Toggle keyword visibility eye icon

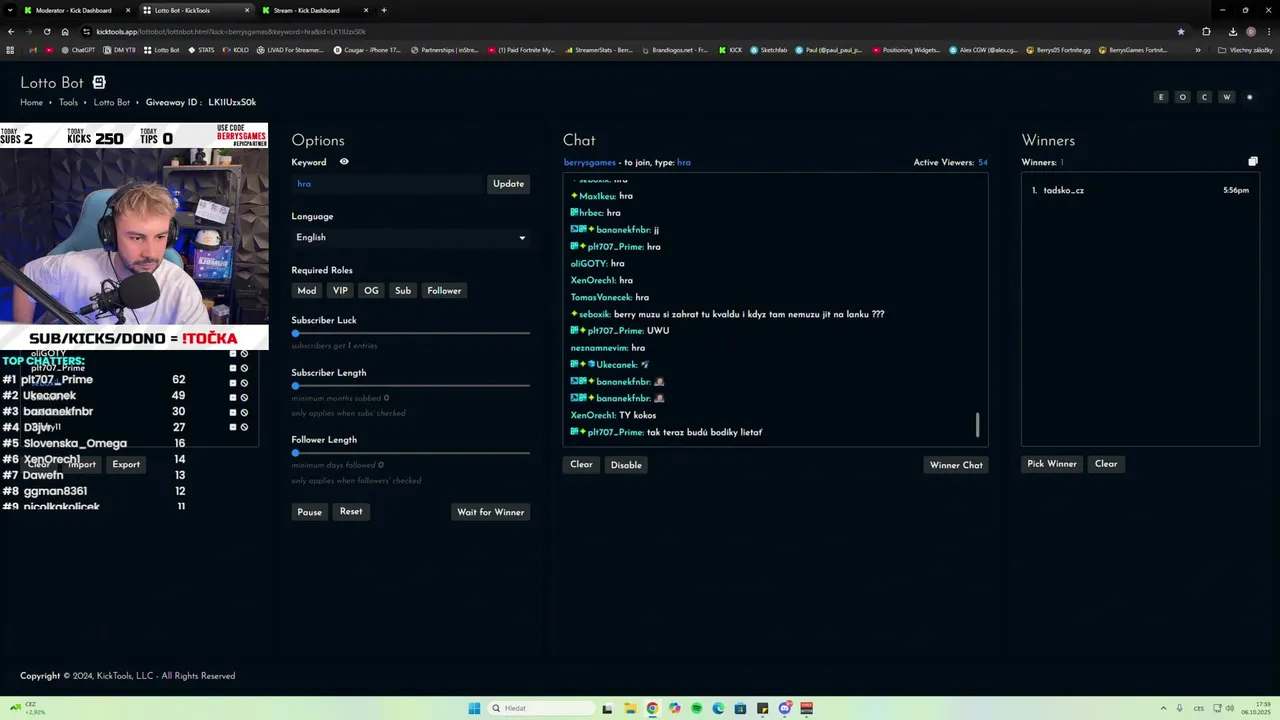tap(344, 162)
